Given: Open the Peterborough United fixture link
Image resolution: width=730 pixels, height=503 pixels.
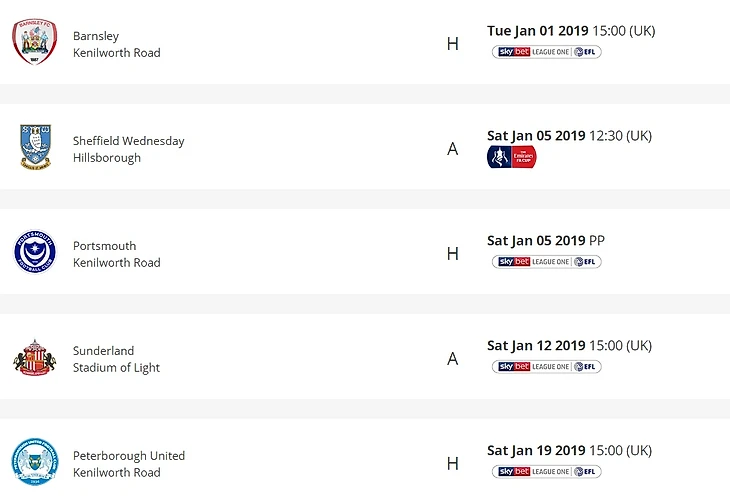Looking at the screenshot, I should point(128,456).
